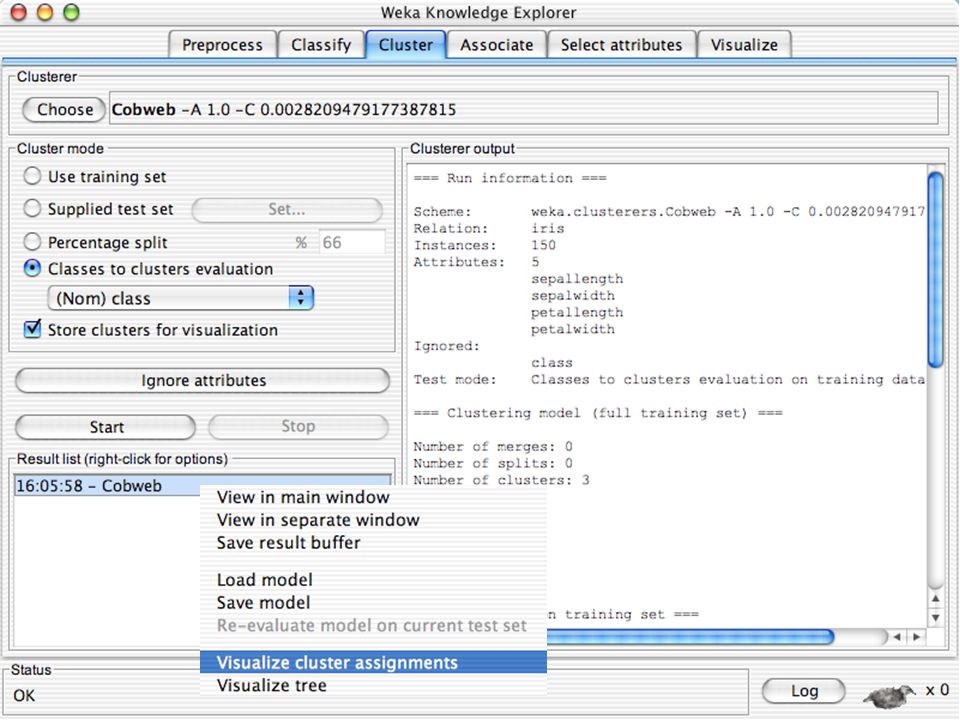Choose Visualize tree from context menu
Screen dimensions: 960x720
[x=373, y=685]
